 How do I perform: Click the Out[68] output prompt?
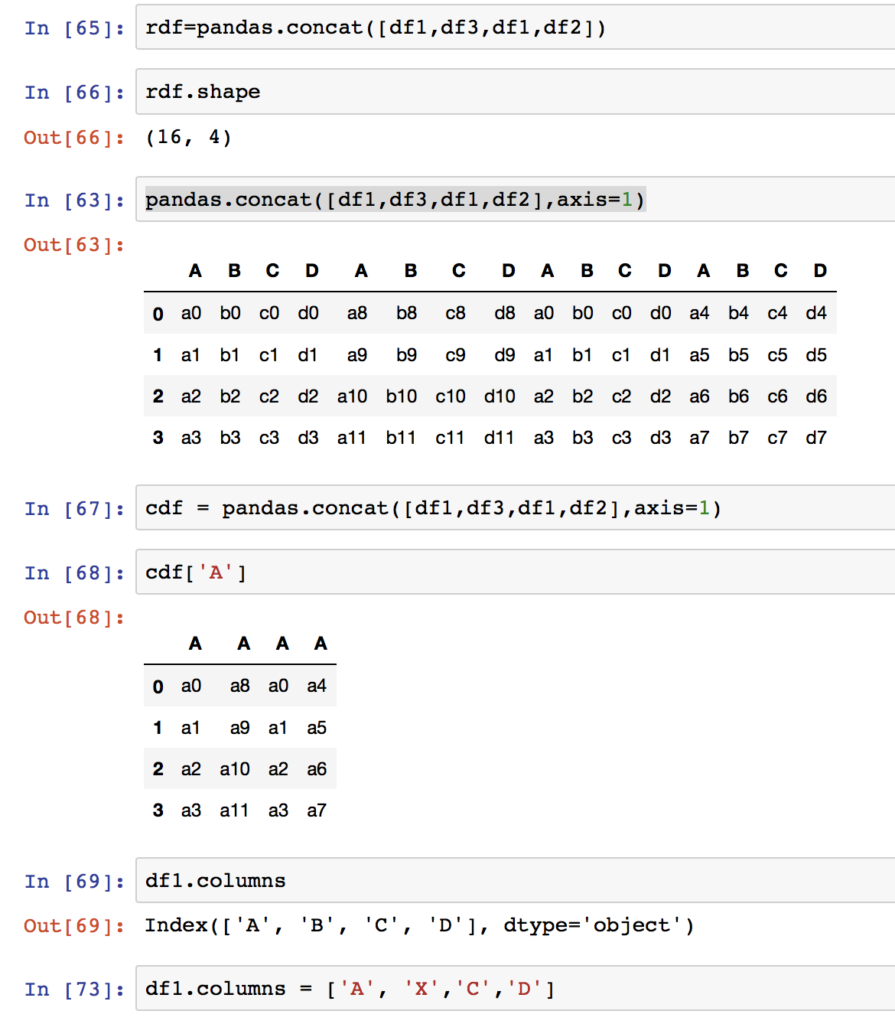[x=74, y=617]
